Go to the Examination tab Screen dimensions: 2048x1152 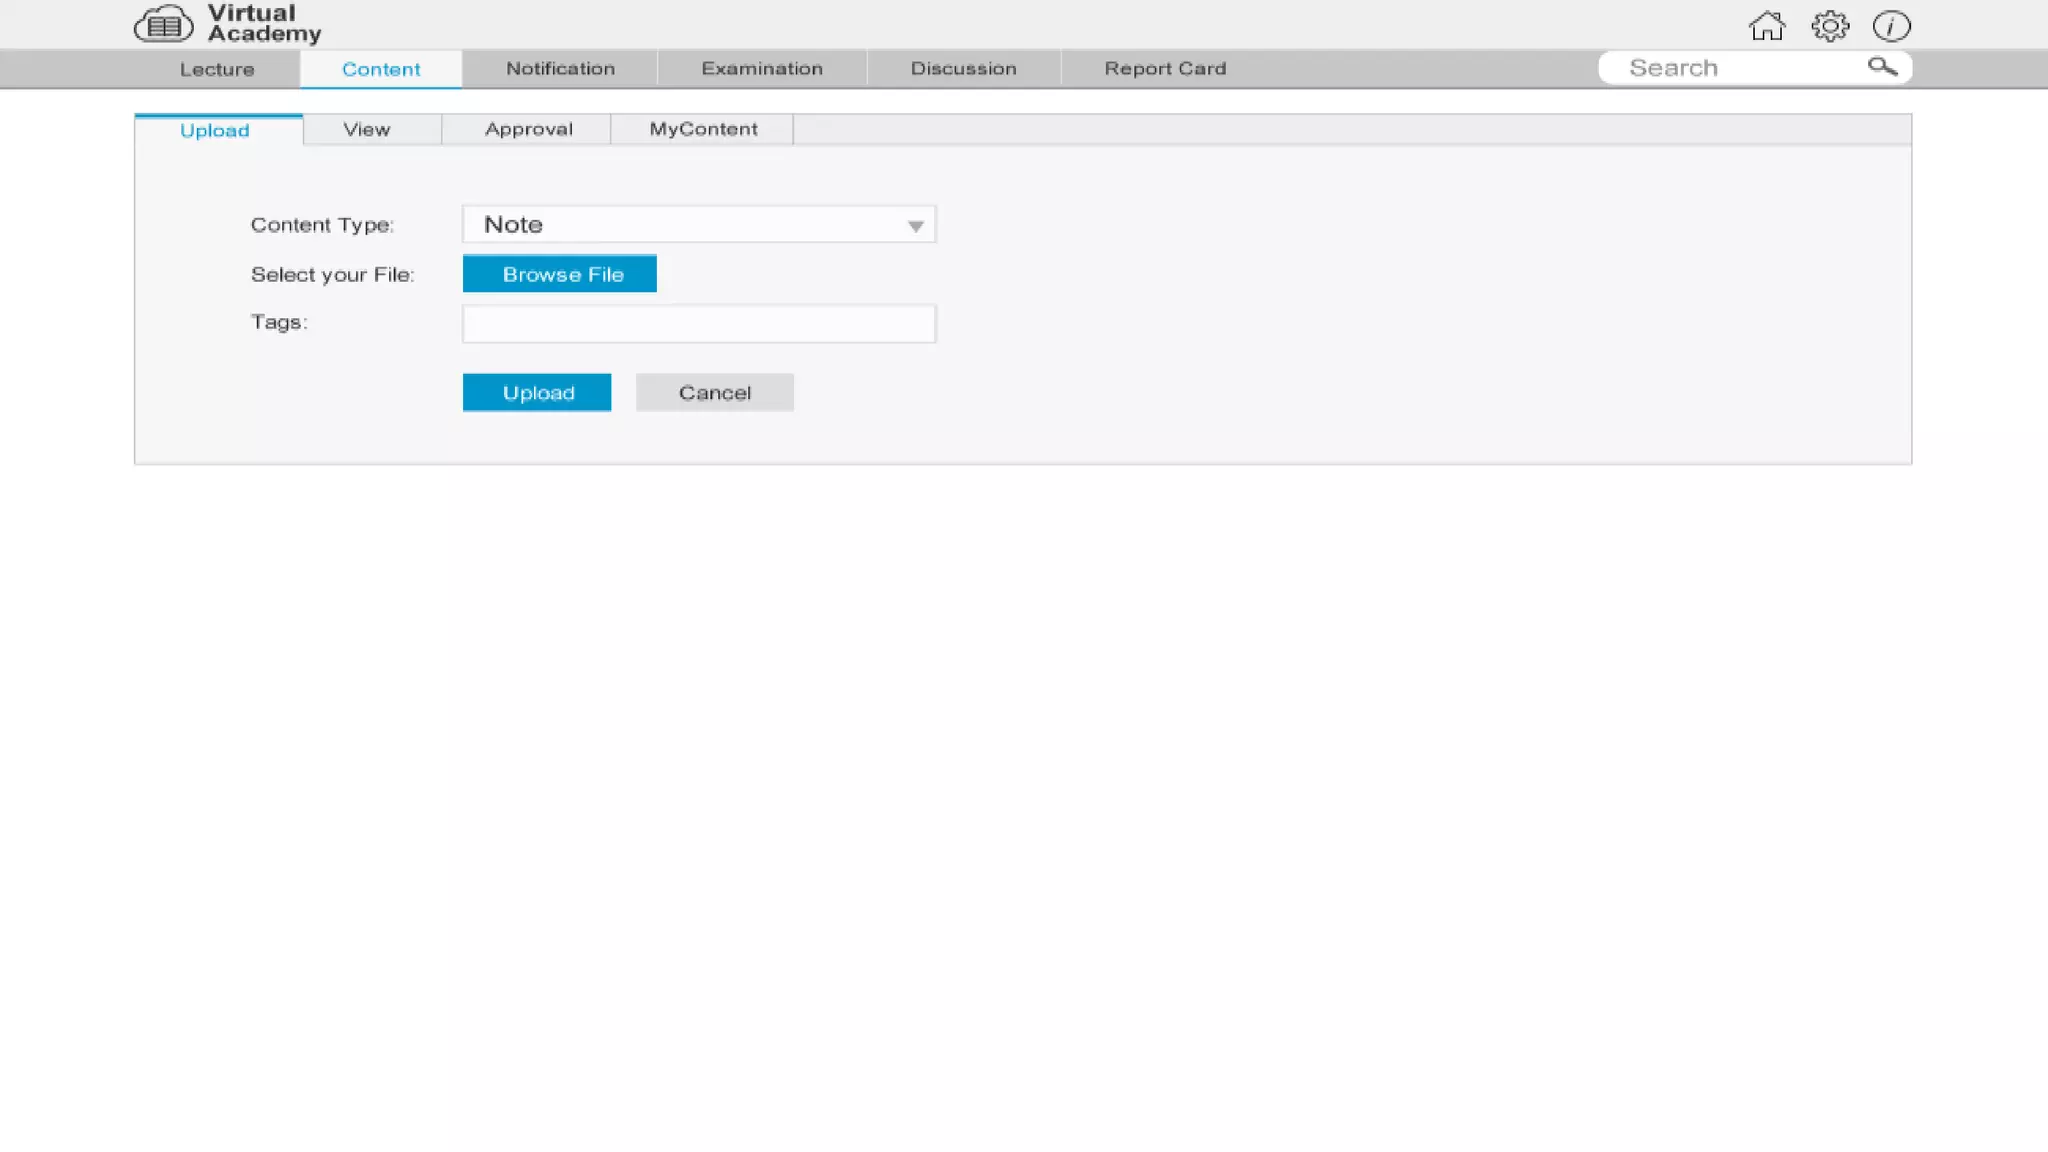tap(762, 69)
